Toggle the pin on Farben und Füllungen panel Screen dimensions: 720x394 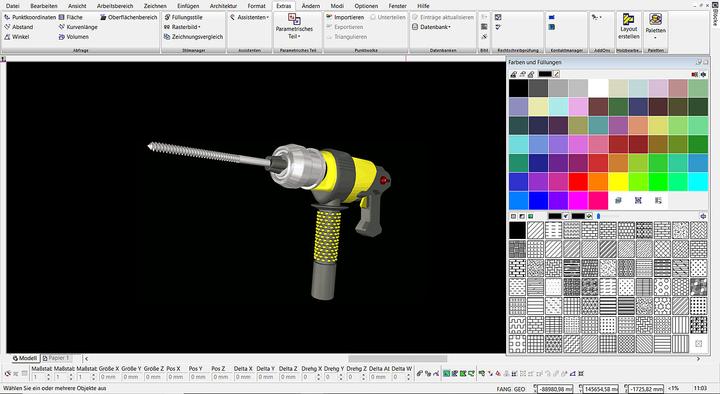699,62
